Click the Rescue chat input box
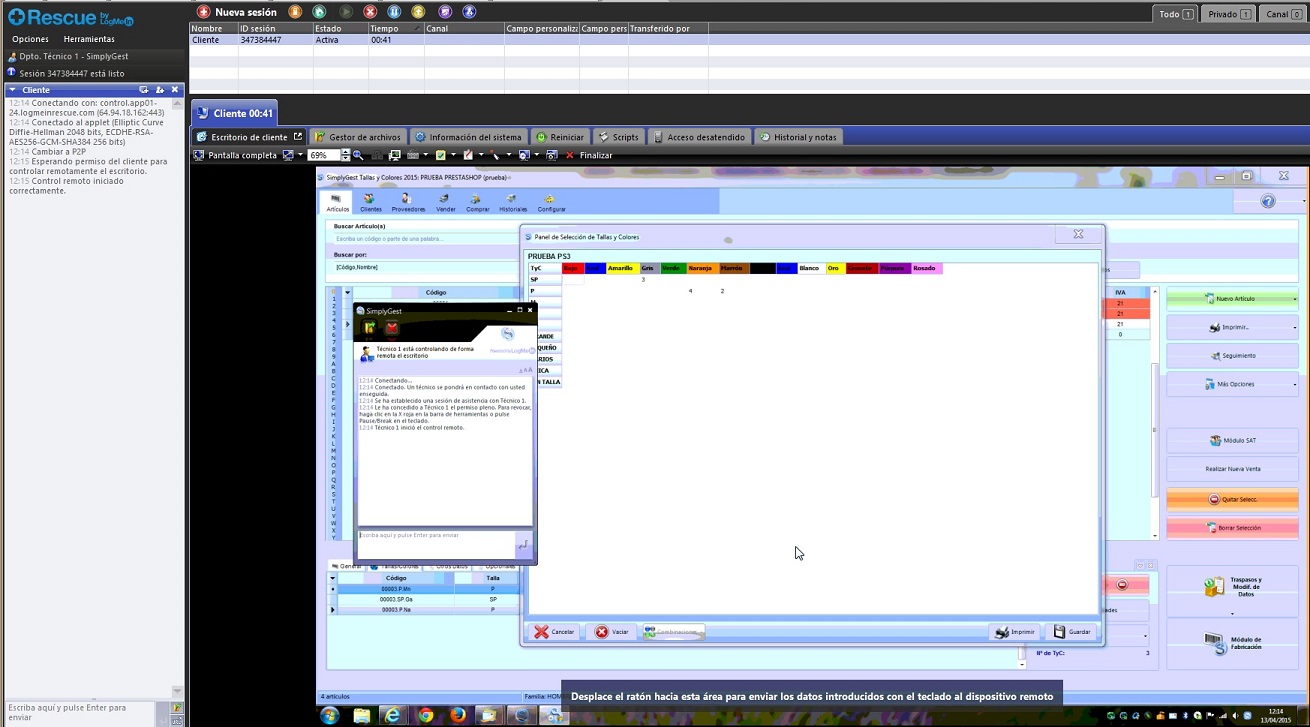1310x727 pixels. tap(81, 712)
